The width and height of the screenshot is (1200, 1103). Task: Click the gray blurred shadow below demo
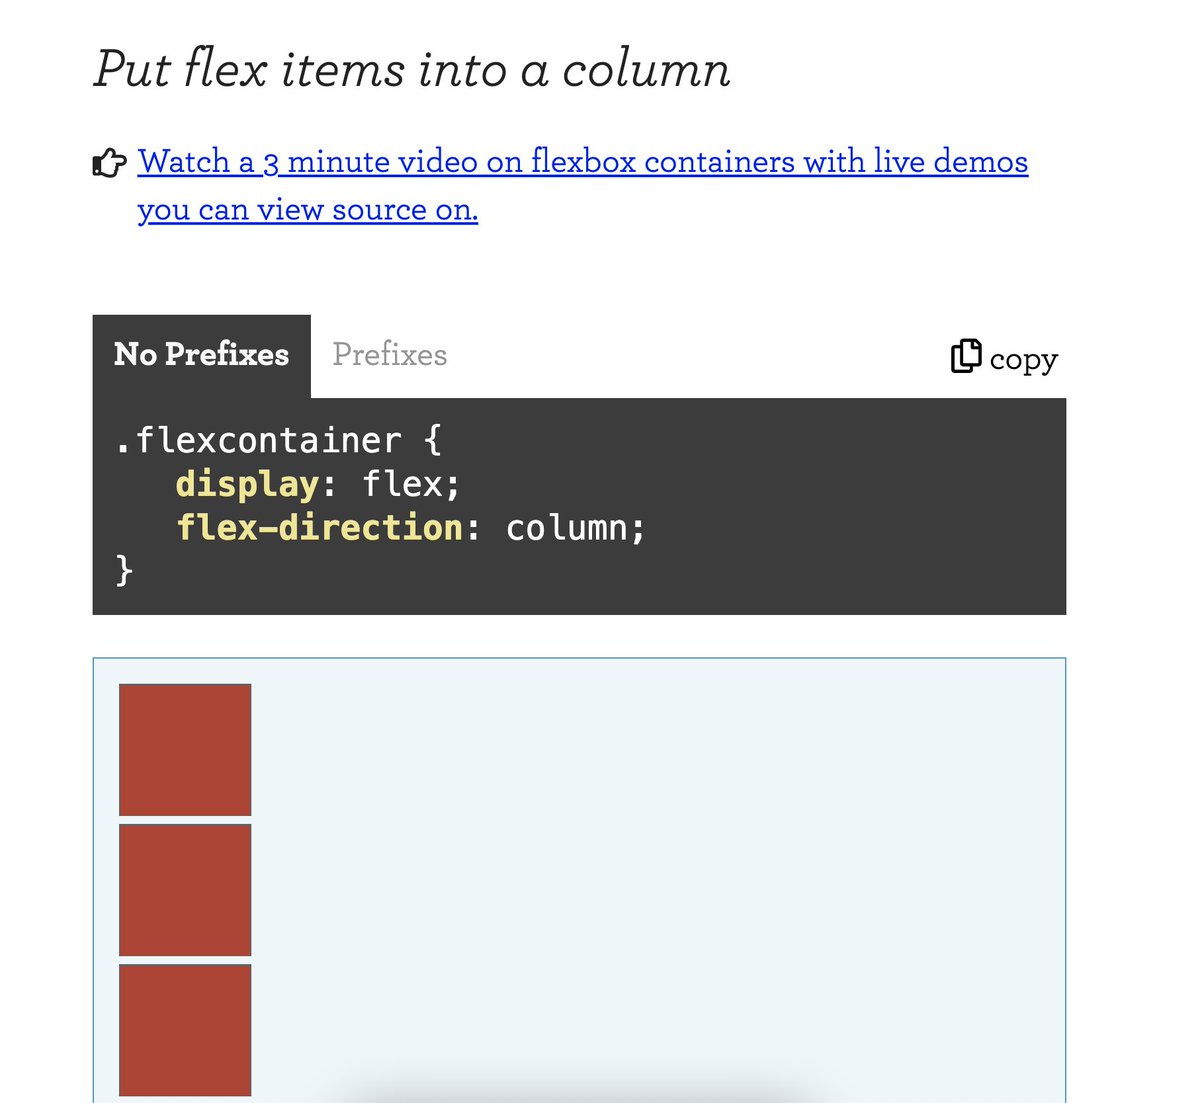580,1090
